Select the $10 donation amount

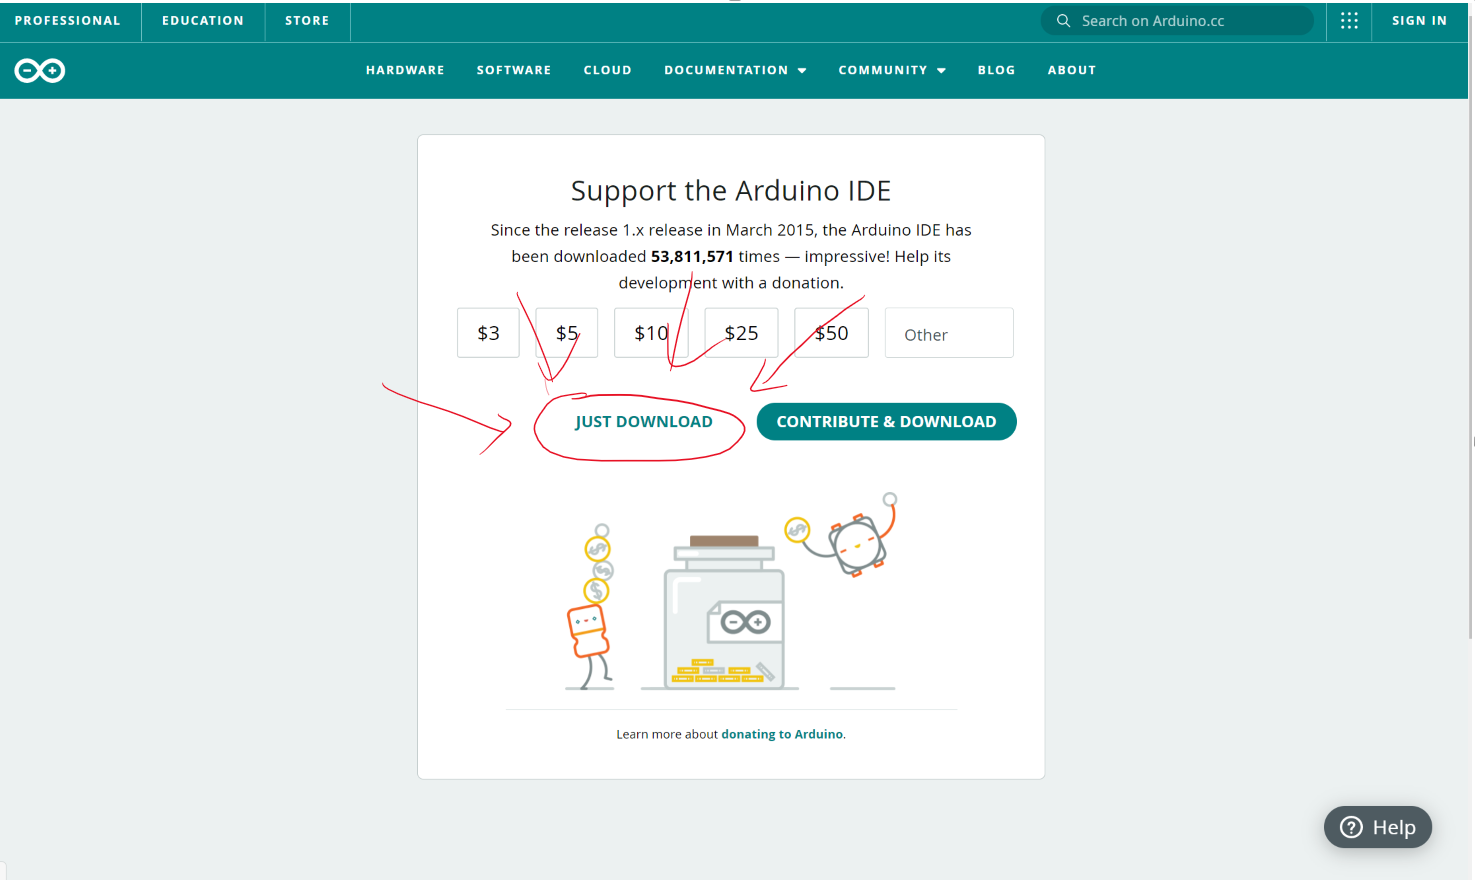point(651,333)
